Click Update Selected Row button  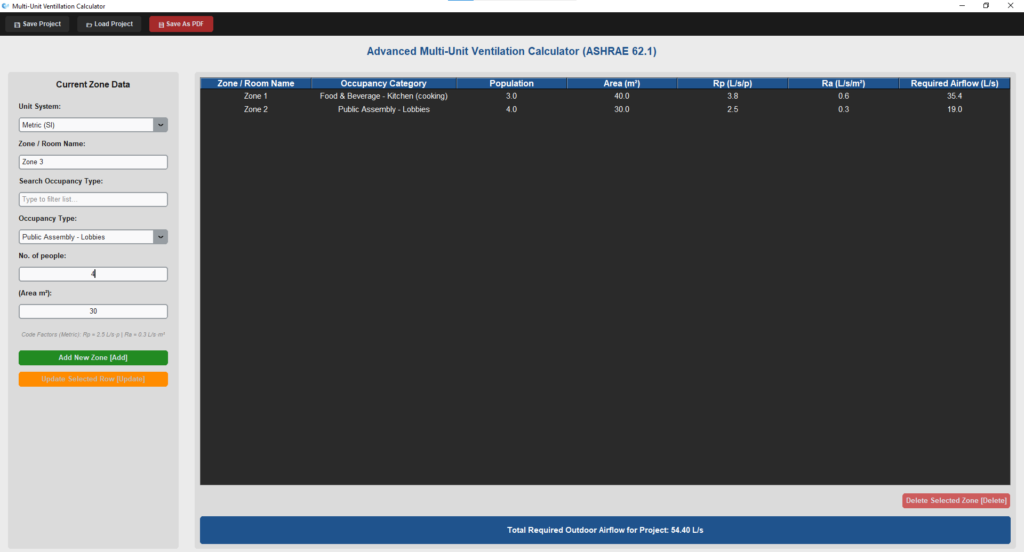tap(93, 379)
